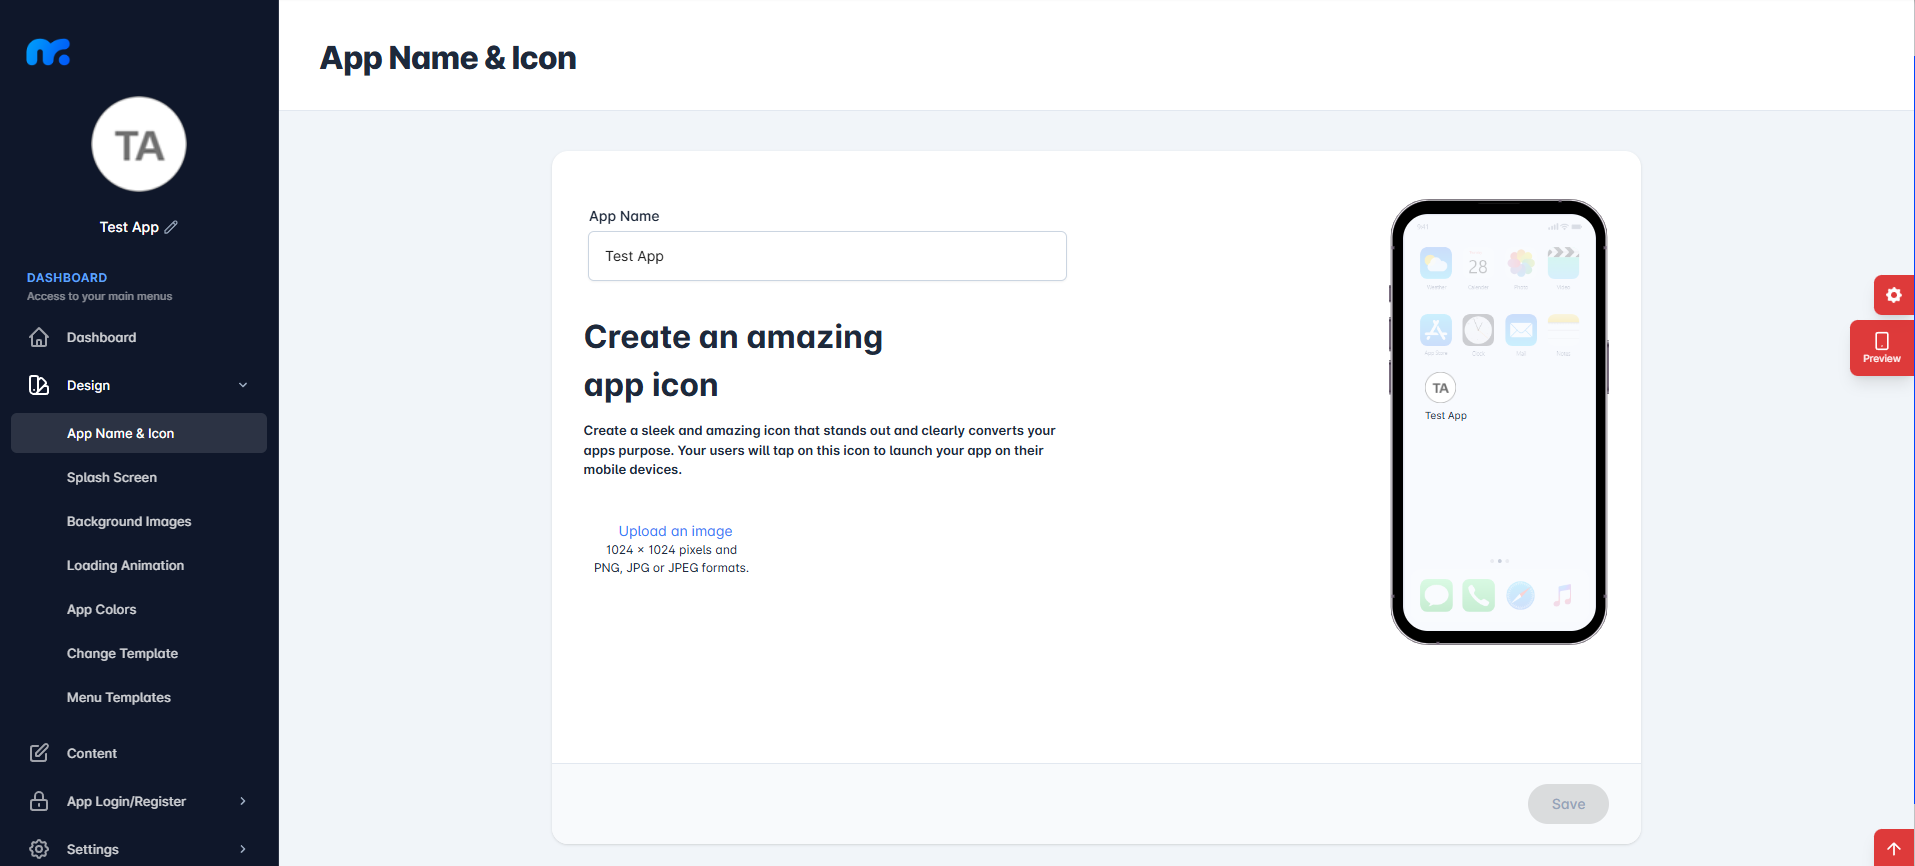Expand the Settings submenu arrow
The height and width of the screenshot is (866, 1915).
243,849
